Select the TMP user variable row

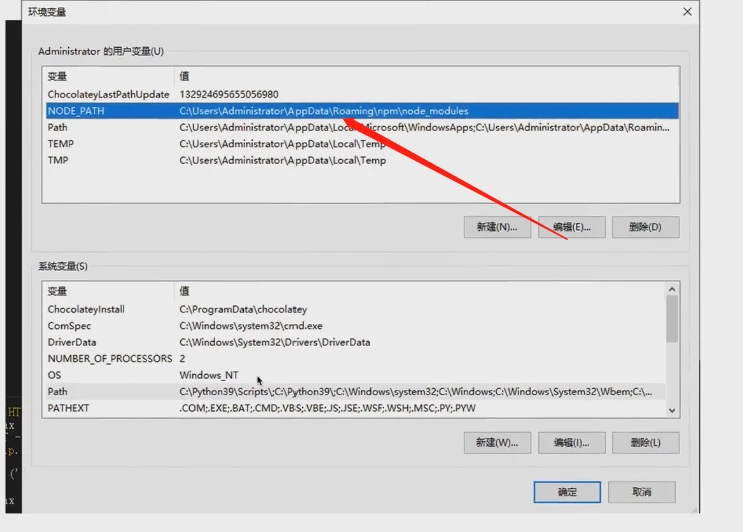58,160
